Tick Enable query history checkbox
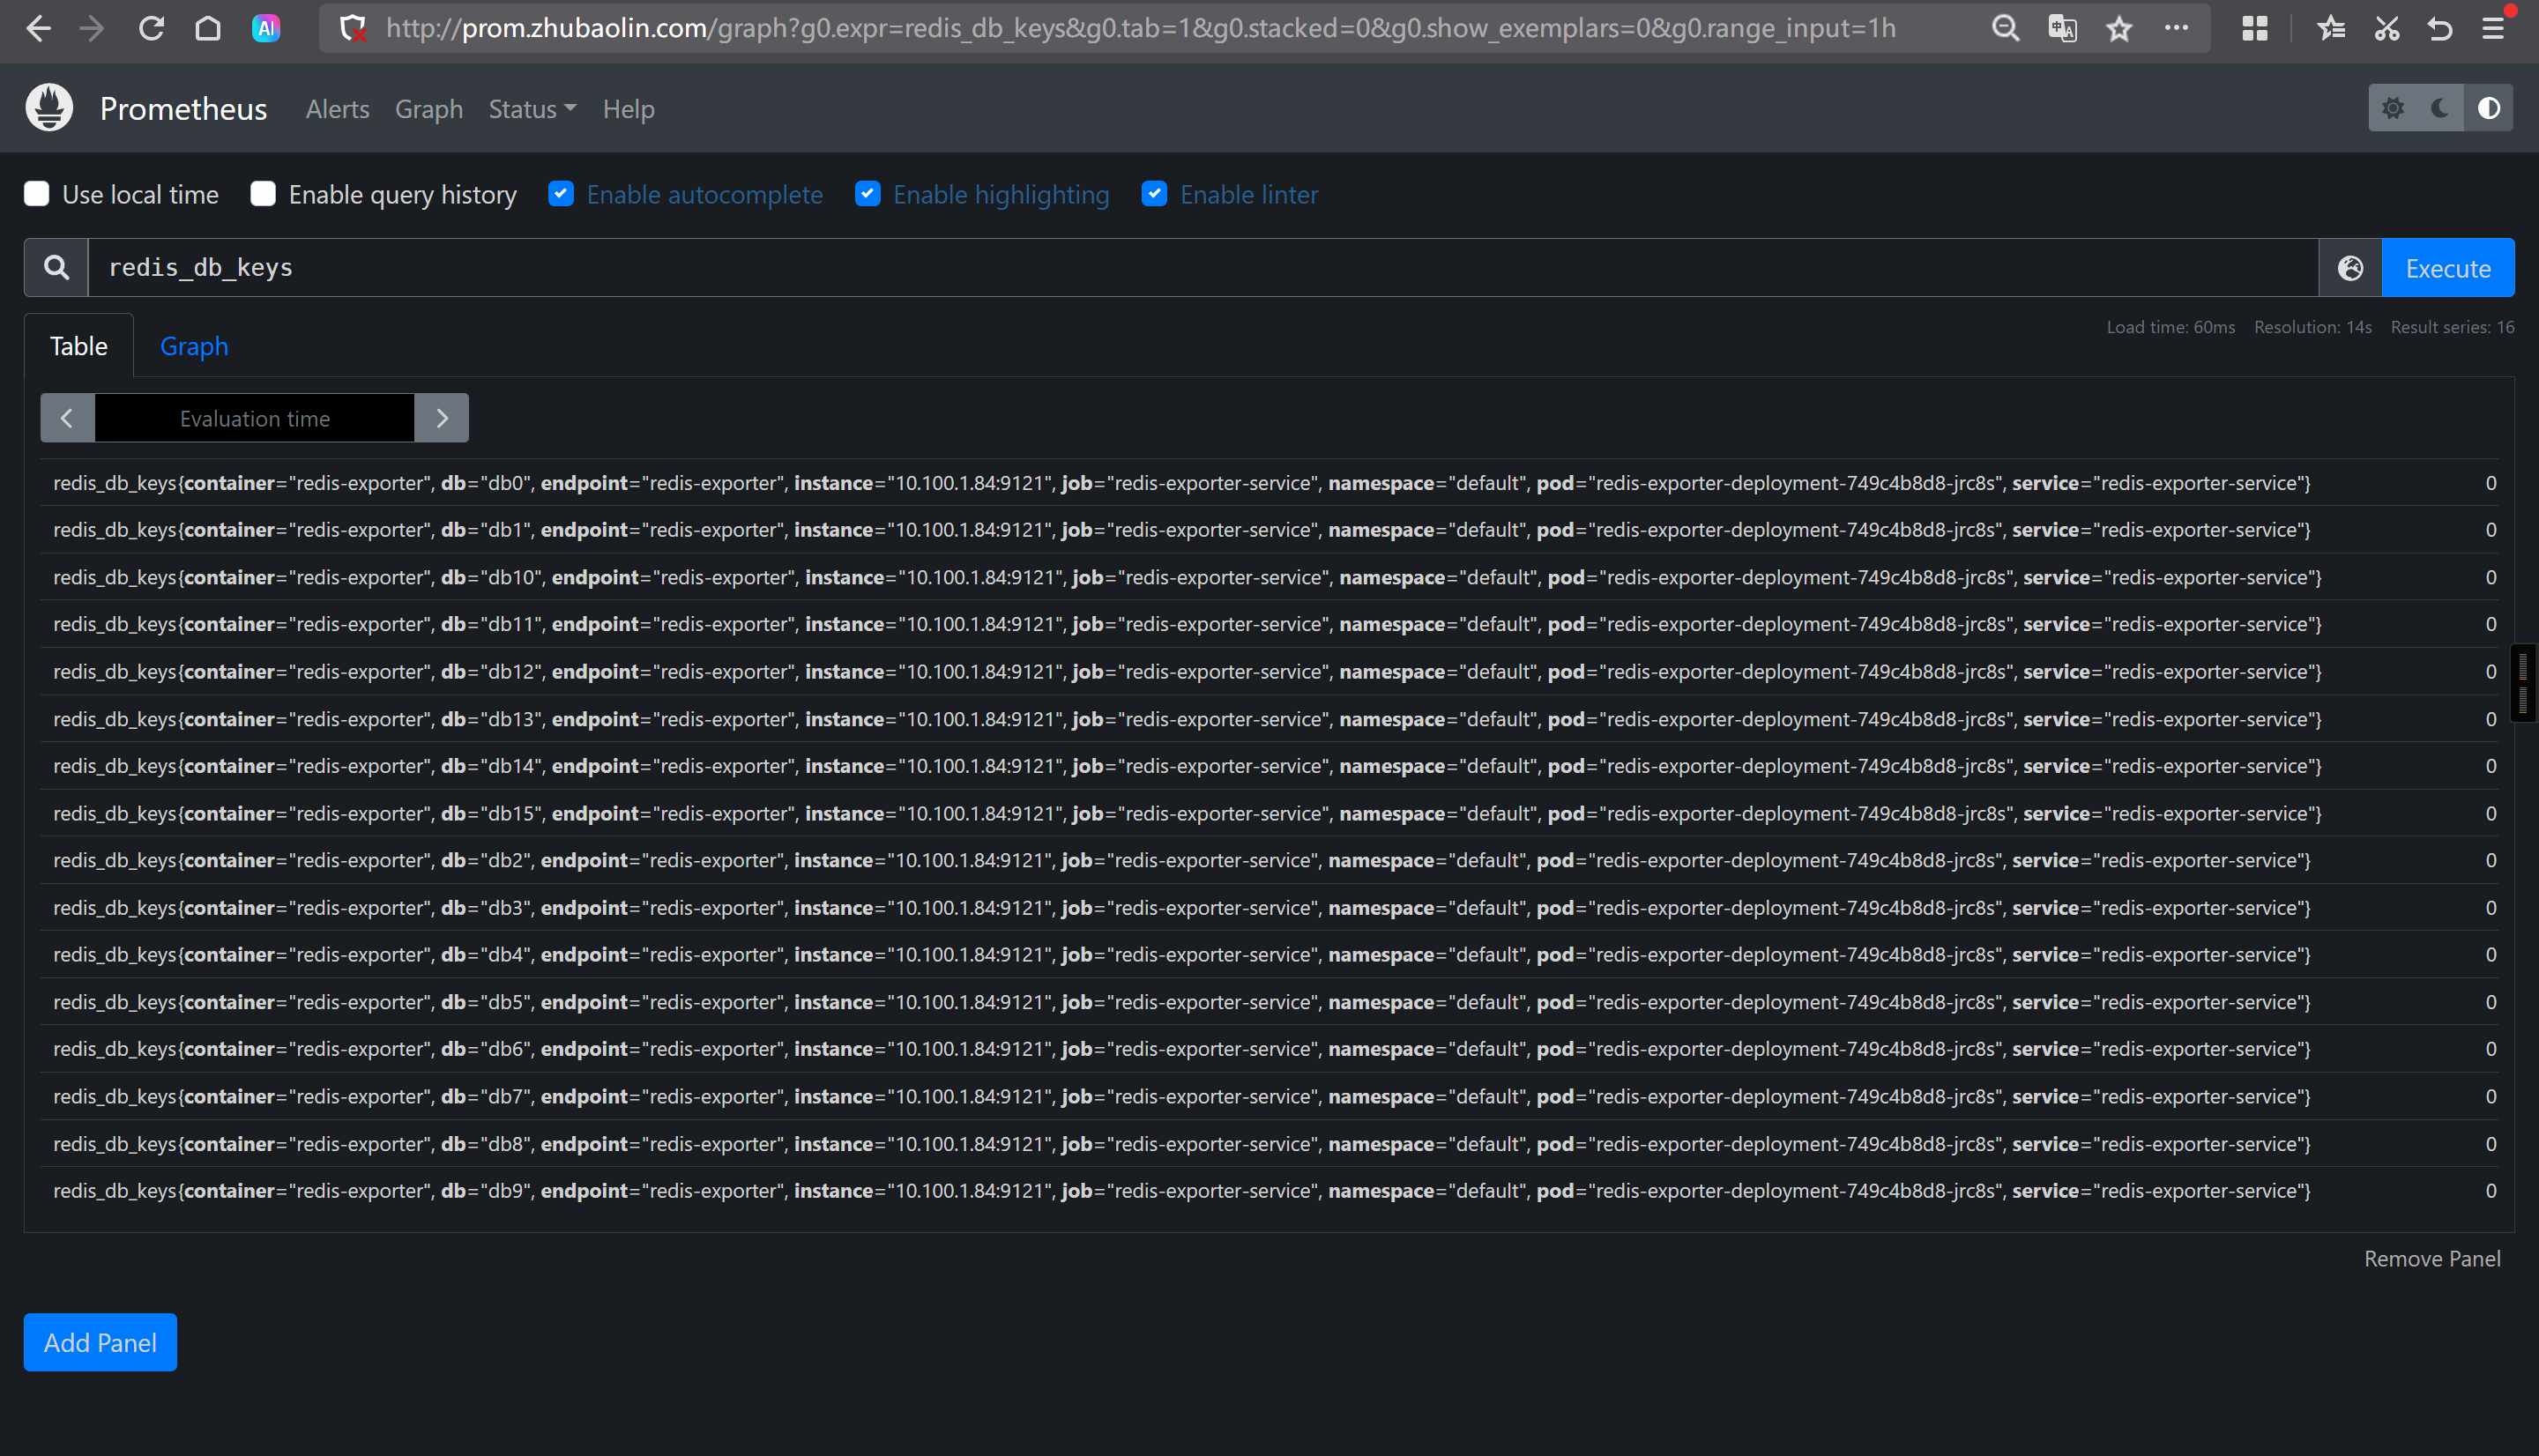 (263, 194)
